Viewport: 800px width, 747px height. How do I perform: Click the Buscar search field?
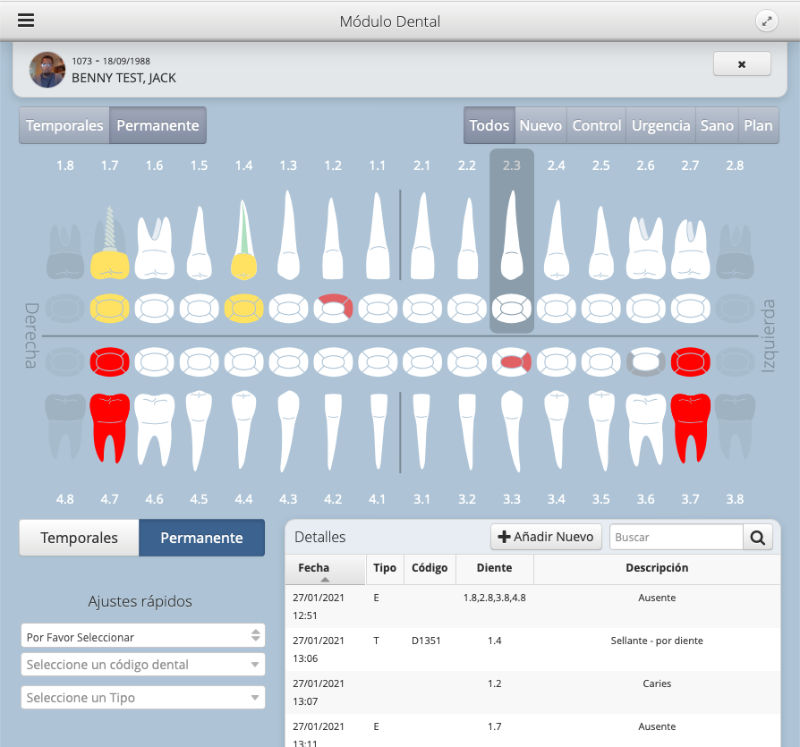coord(675,537)
